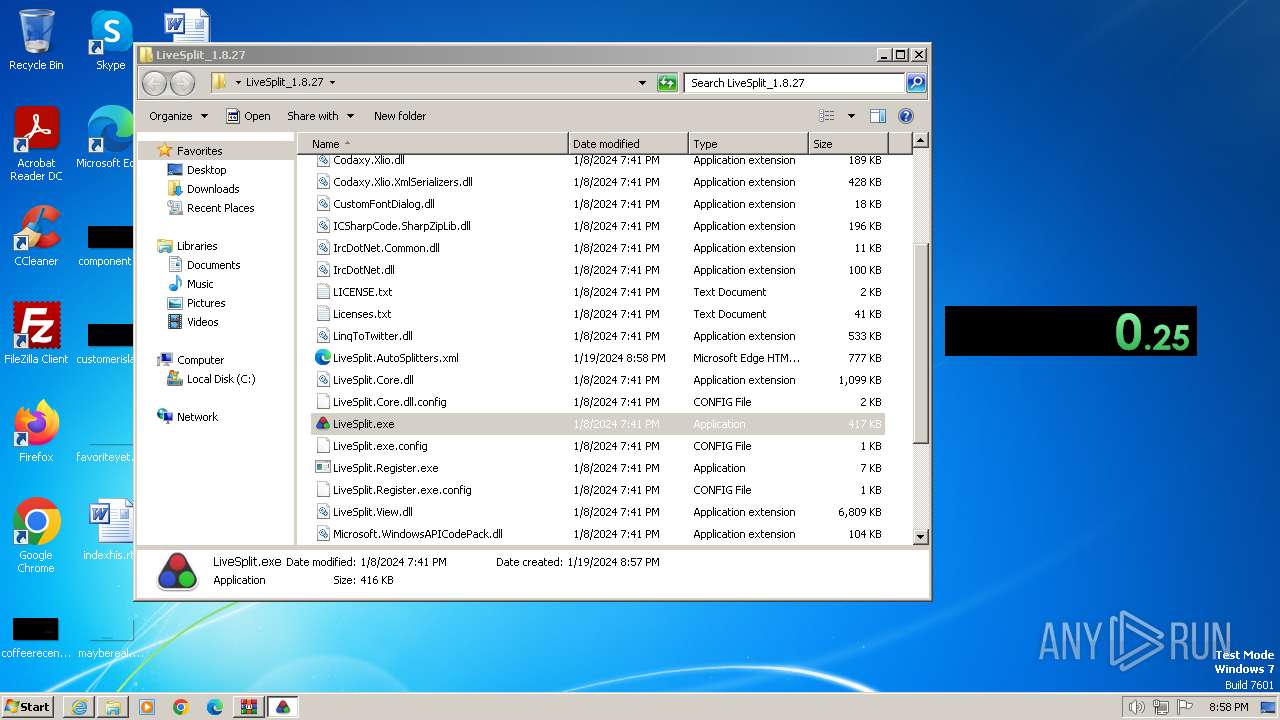1280x720 pixels.
Task: Select Licenses.txt document
Action: [x=597, y=314]
